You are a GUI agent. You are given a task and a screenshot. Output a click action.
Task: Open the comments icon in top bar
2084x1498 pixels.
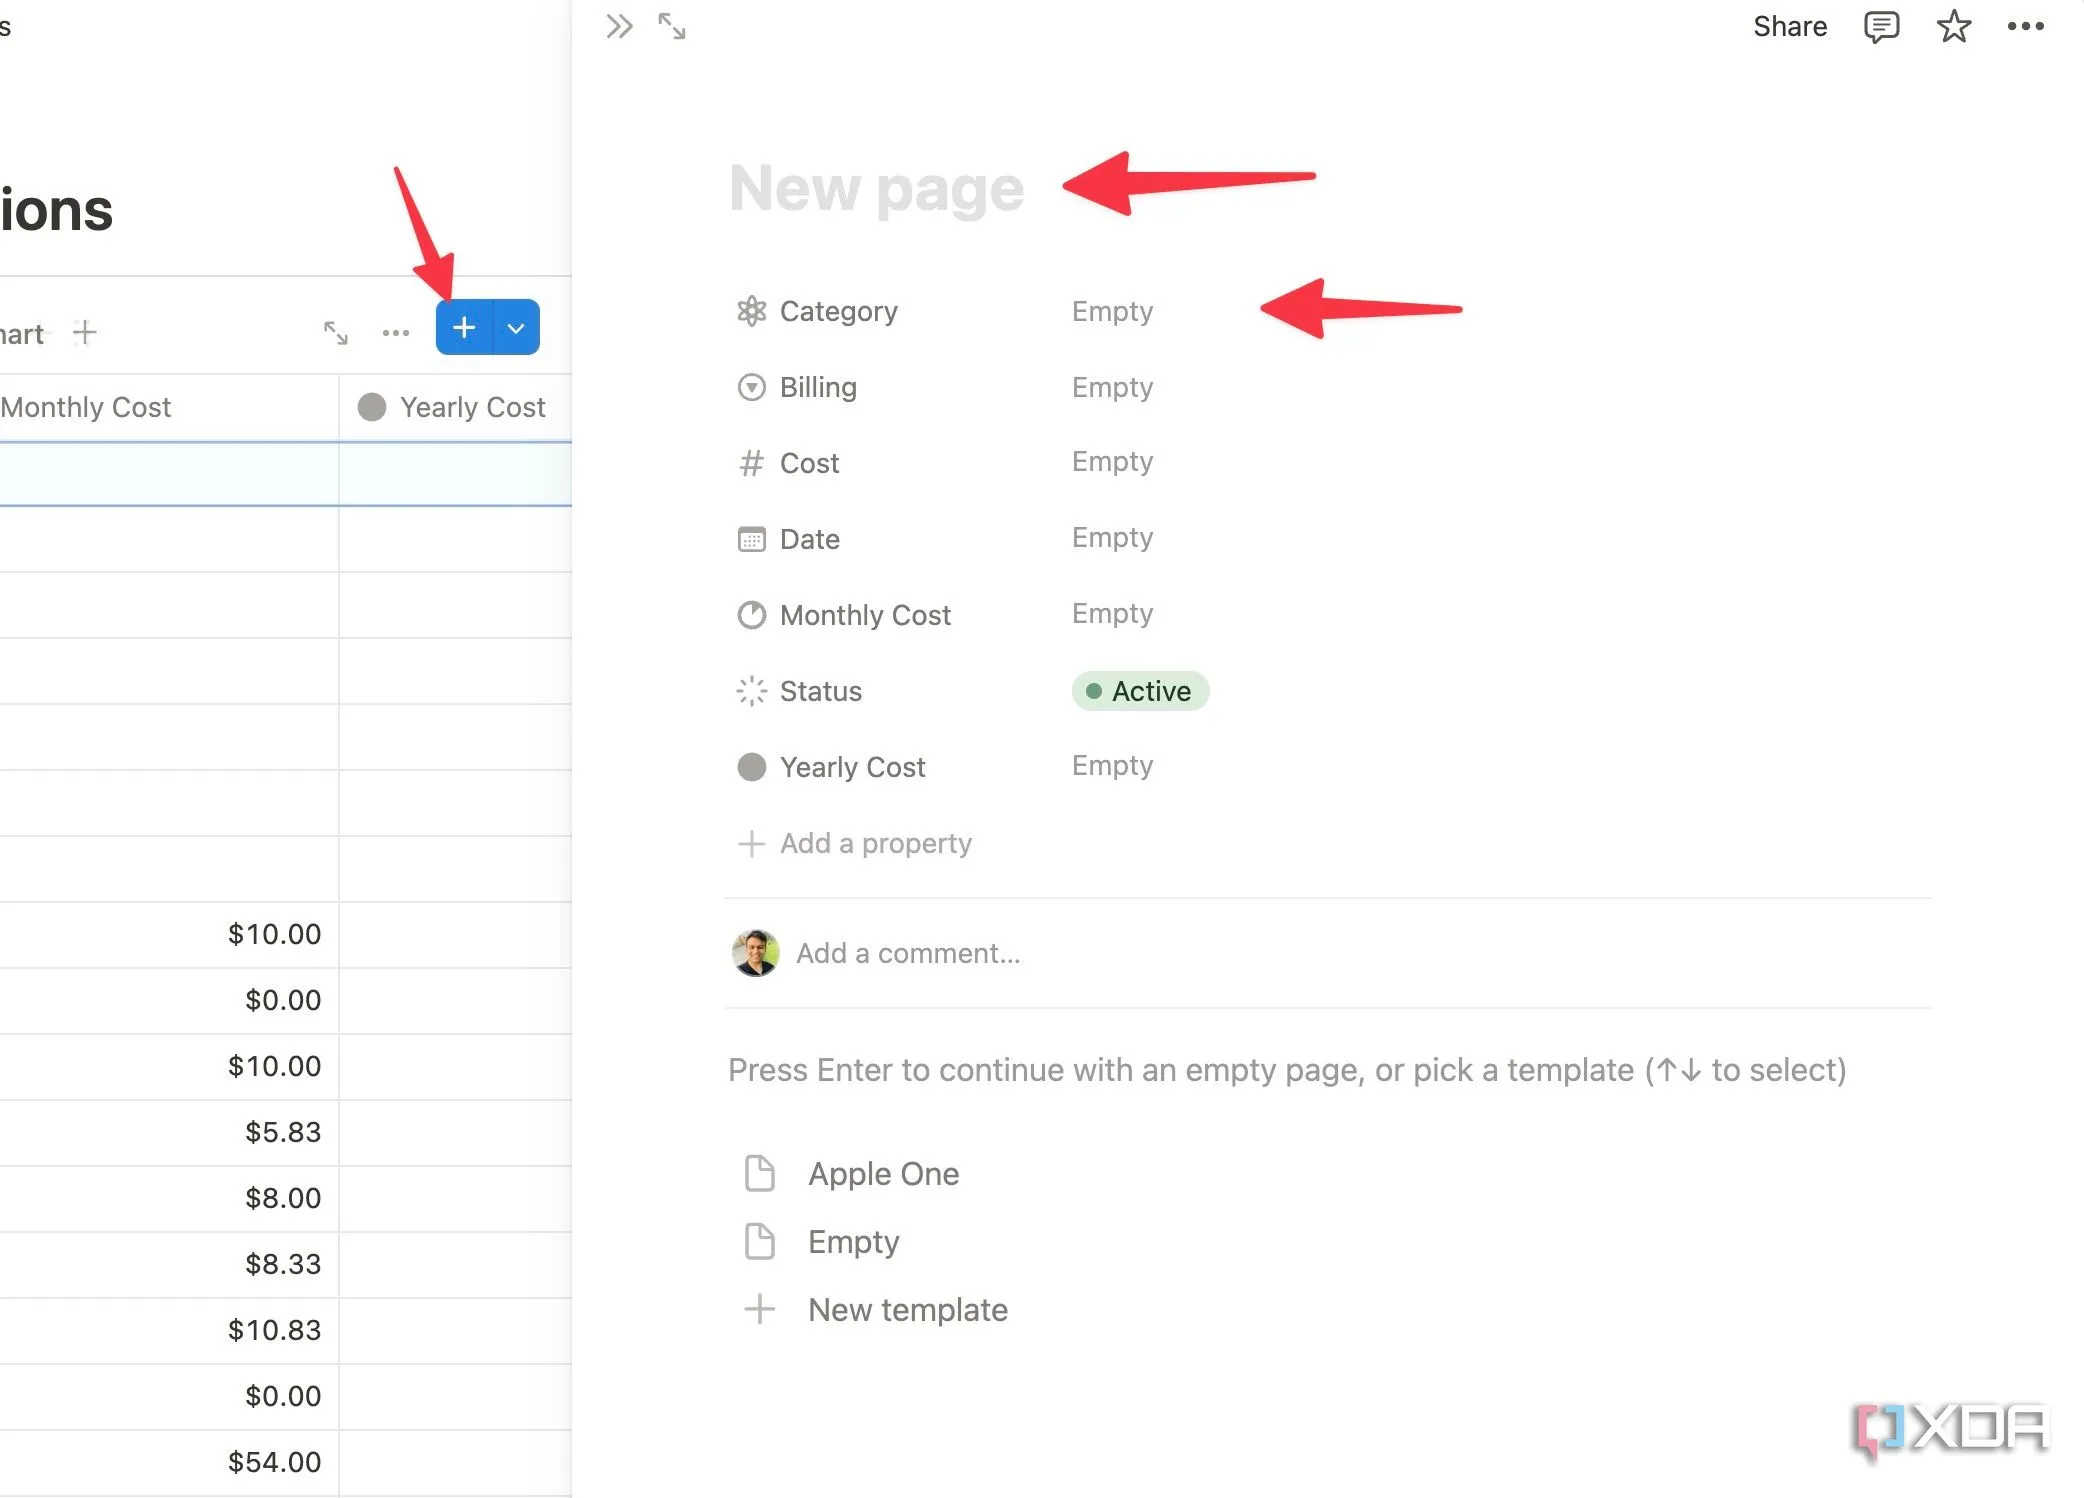[x=1881, y=26]
